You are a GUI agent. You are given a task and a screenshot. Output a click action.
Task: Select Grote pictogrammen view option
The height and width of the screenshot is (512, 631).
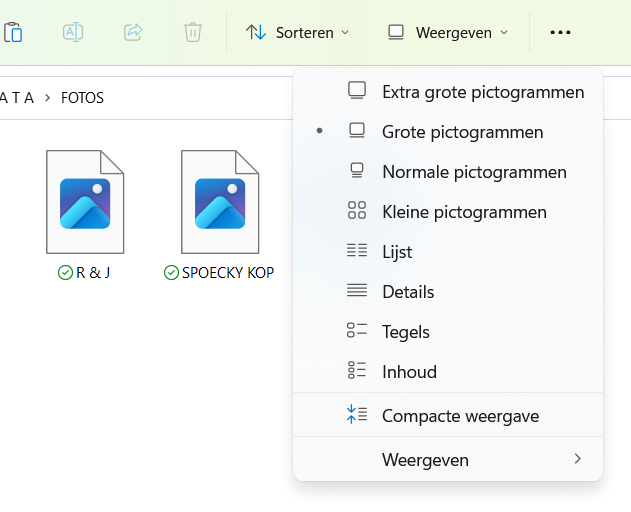coord(462,132)
